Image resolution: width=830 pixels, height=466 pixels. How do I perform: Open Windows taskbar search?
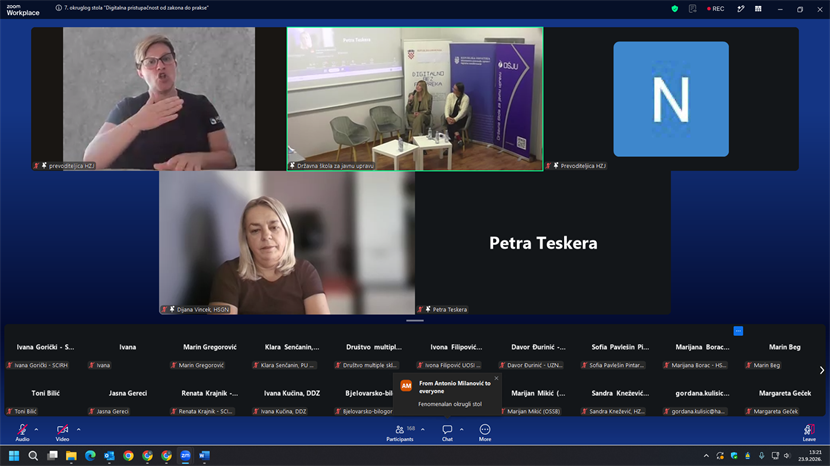click(x=33, y=455)
